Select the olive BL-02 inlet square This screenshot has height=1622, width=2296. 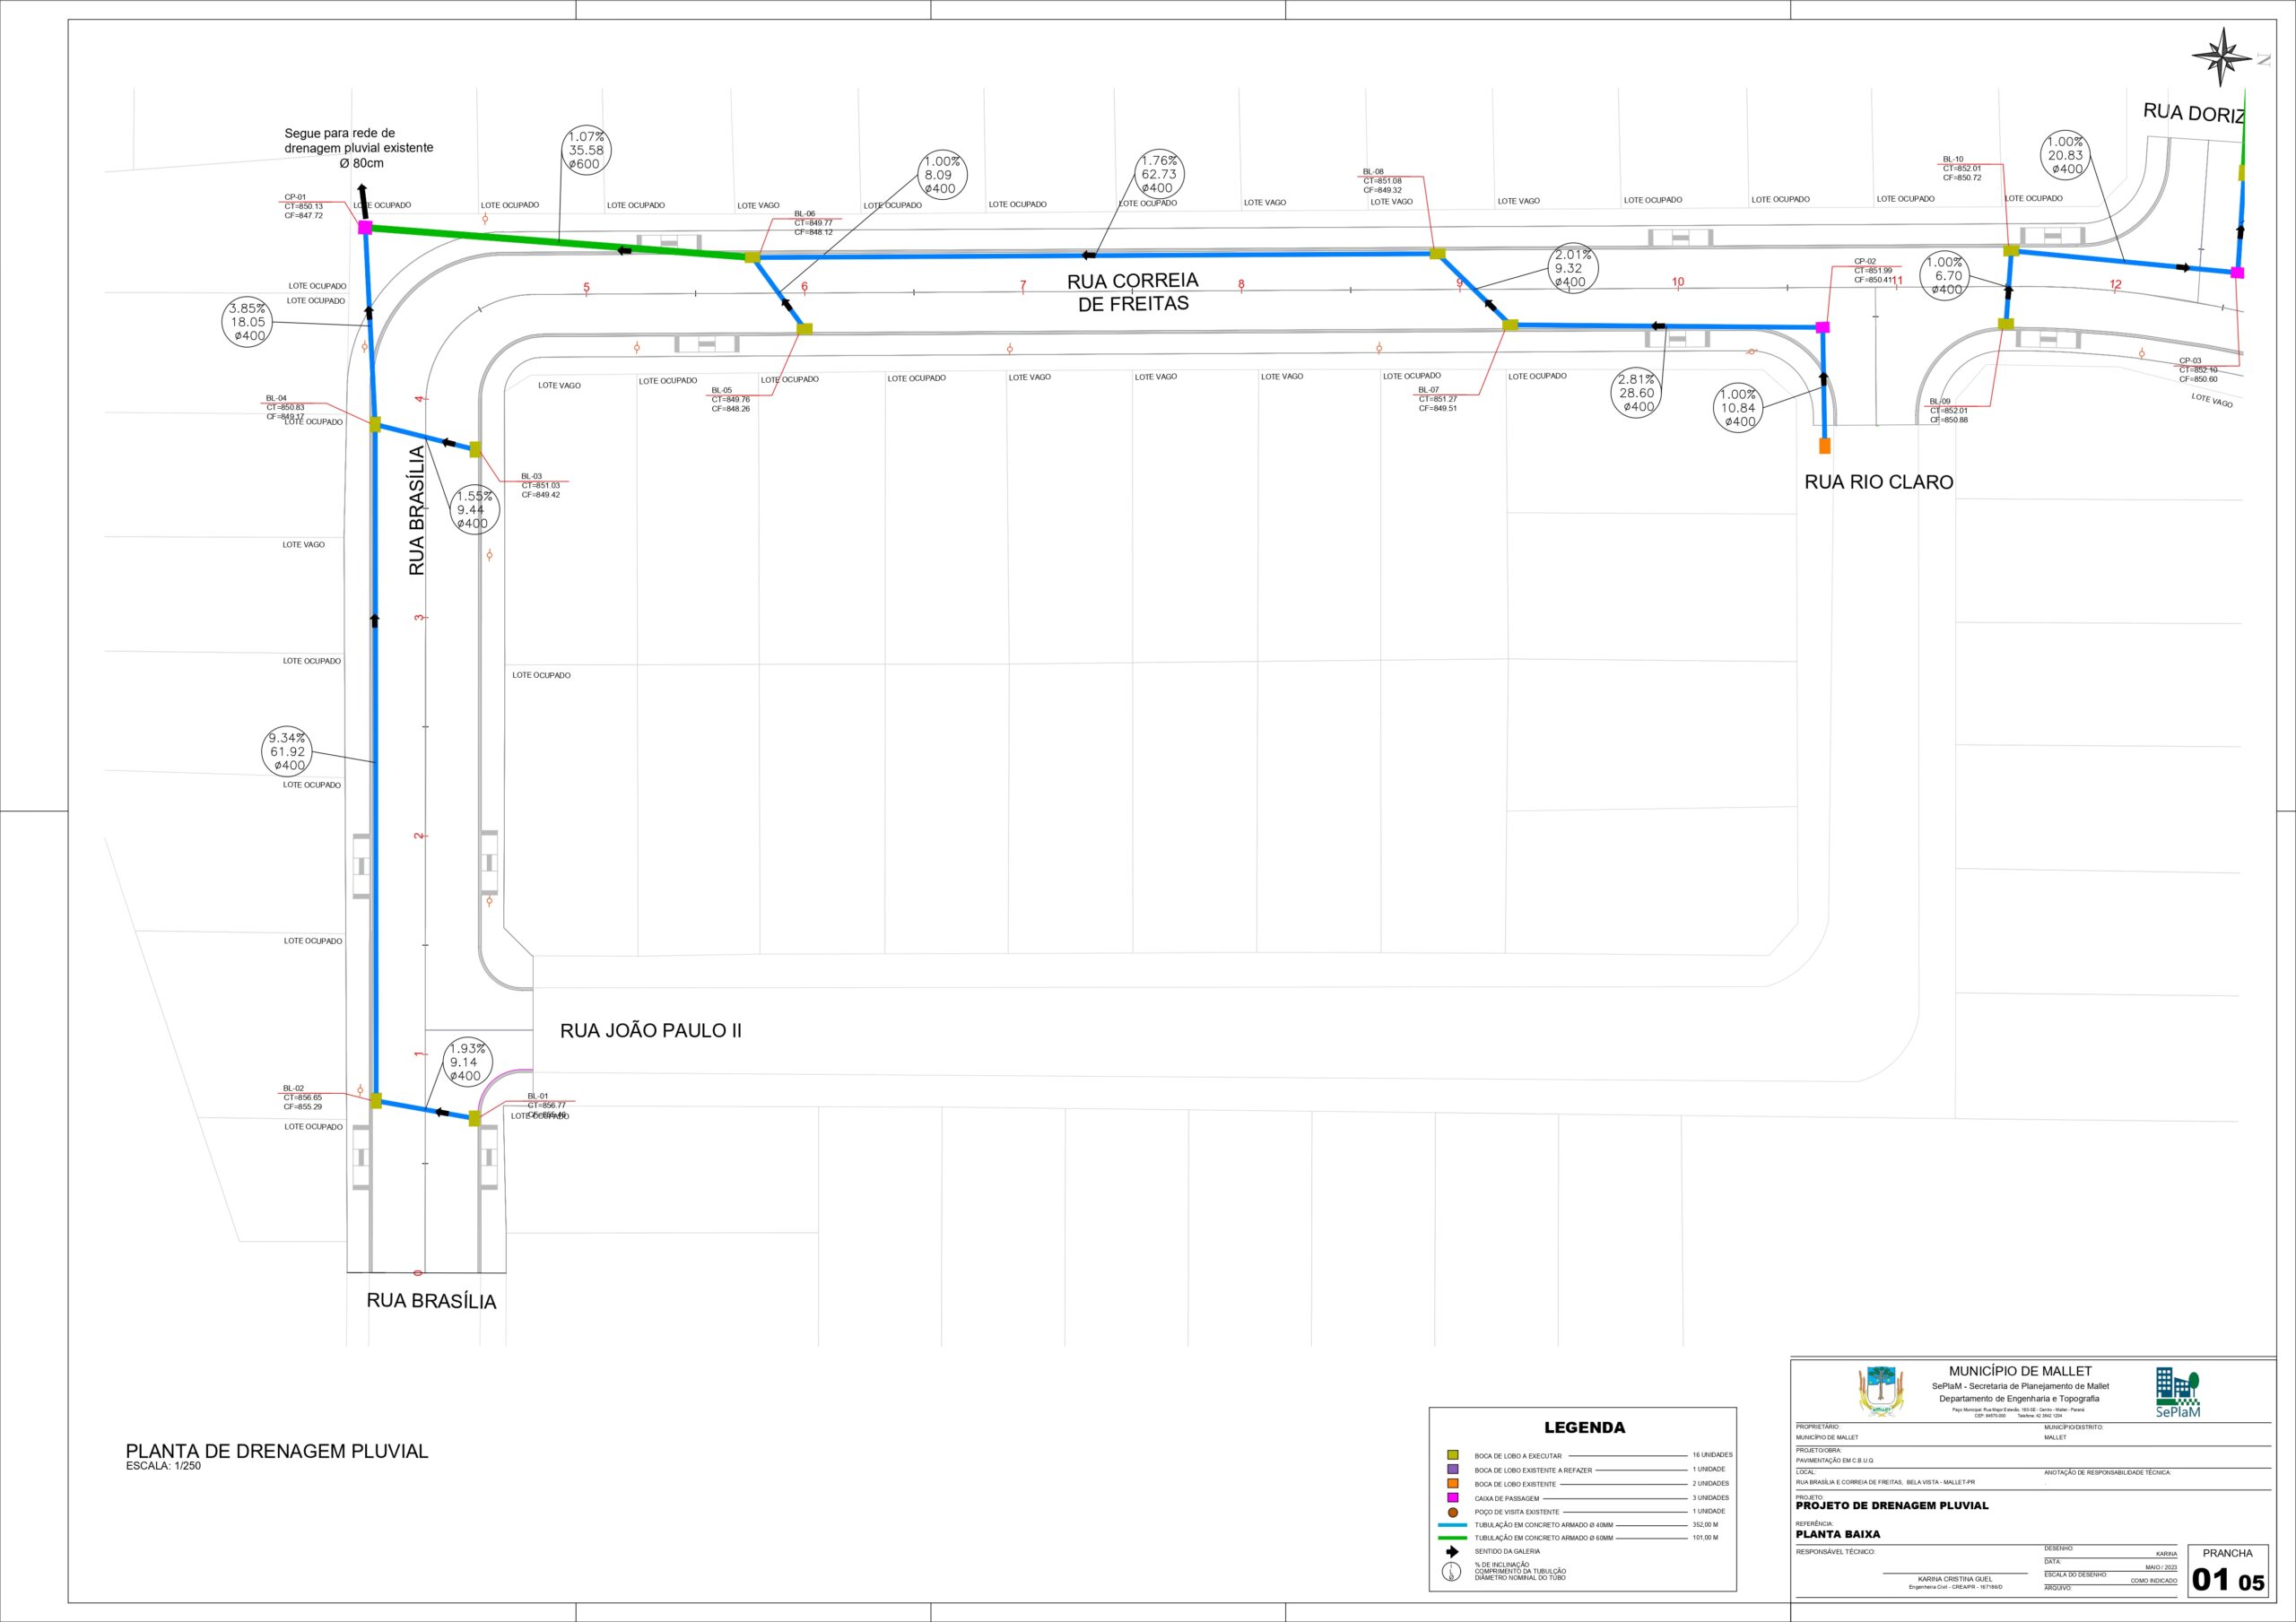pos(376,1101)
